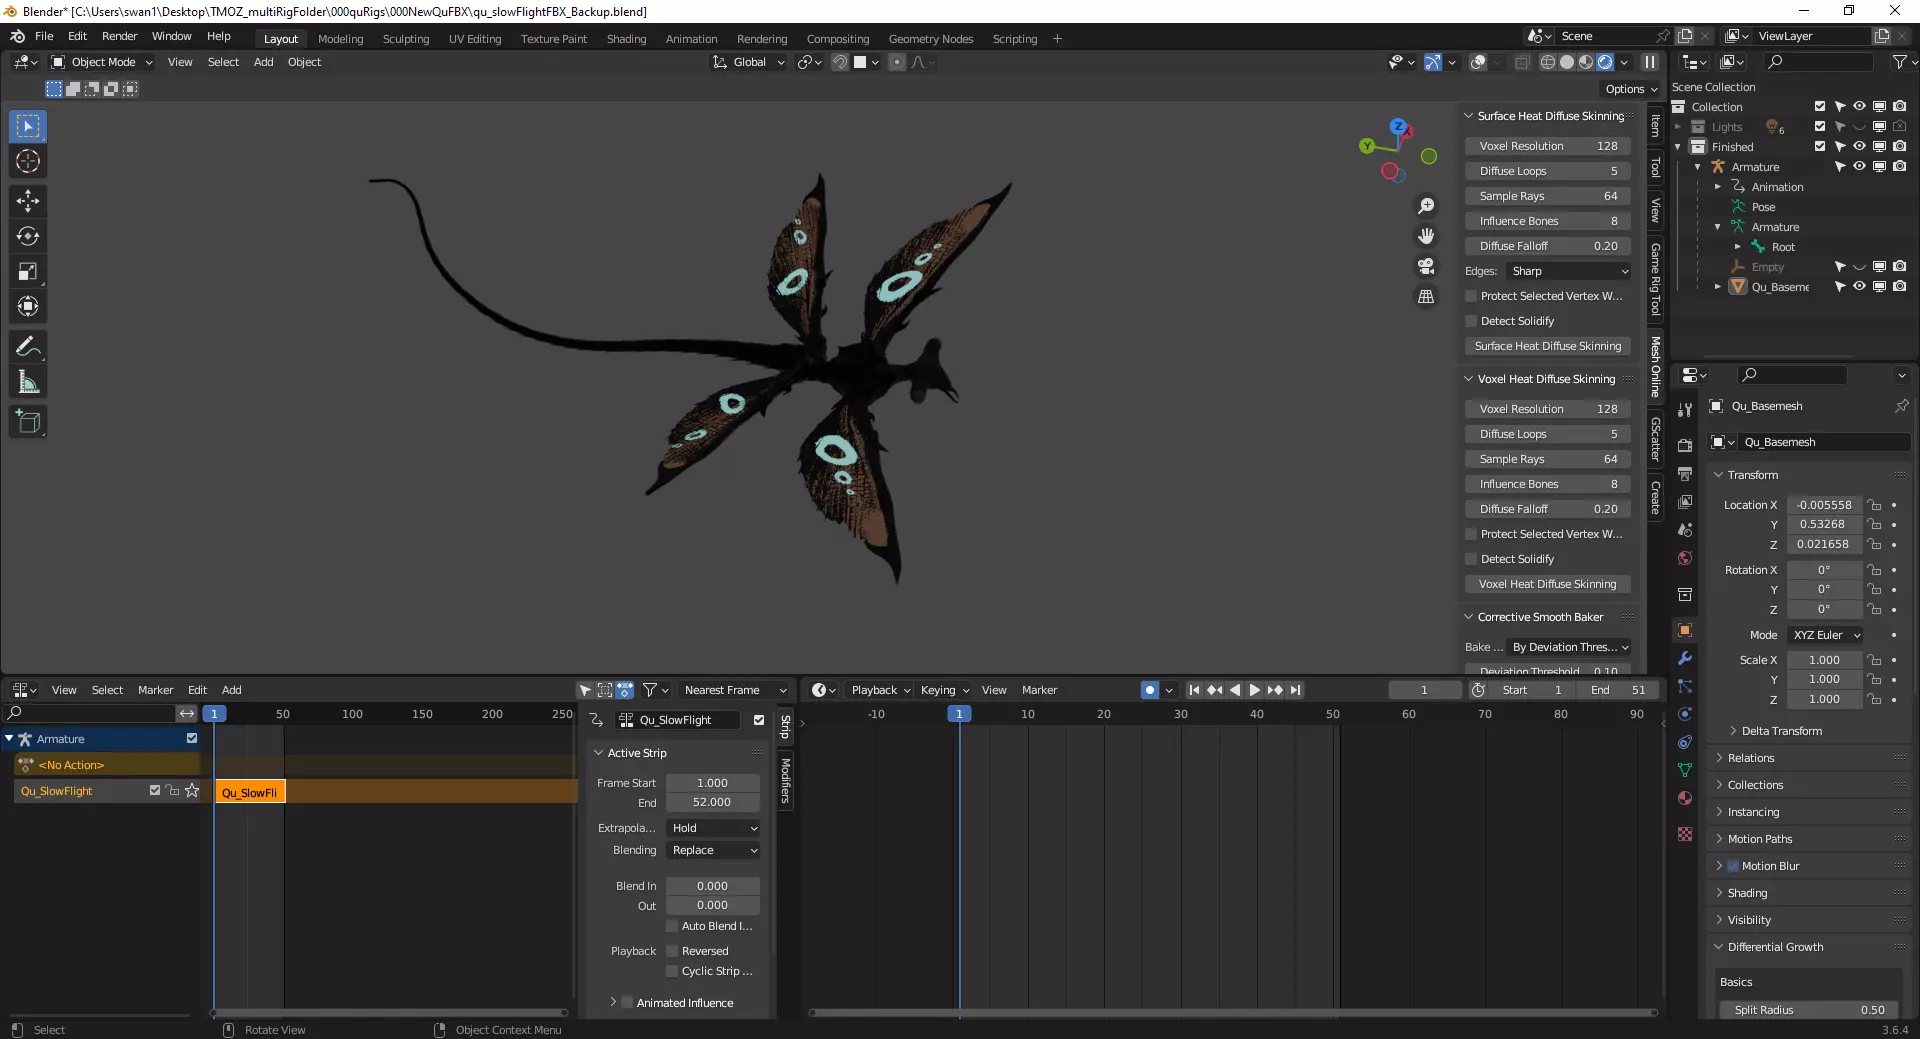The width and height of the screenshot is (1920, 1039).
Task: Open the Extrapolation Hold dropdown
Action: tap(714, 828)
